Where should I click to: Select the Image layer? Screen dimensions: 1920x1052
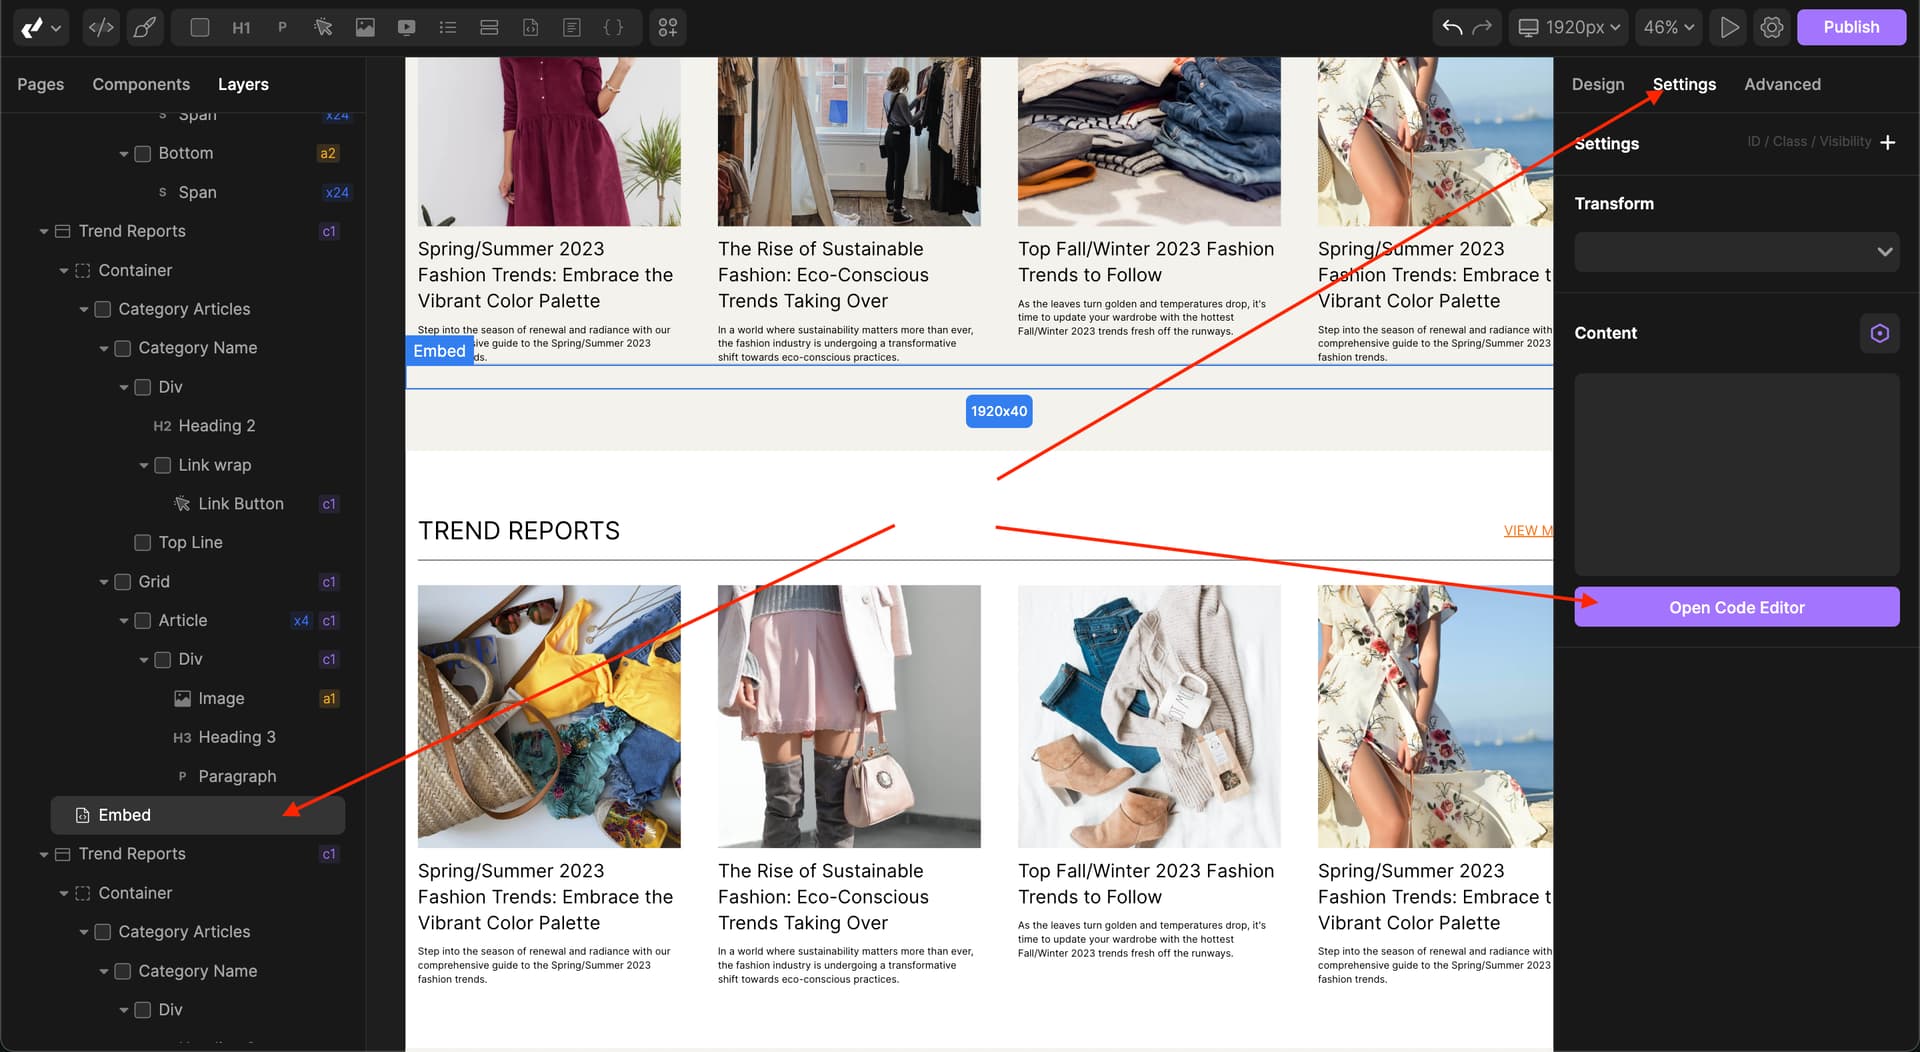click(x=221, y=698)
